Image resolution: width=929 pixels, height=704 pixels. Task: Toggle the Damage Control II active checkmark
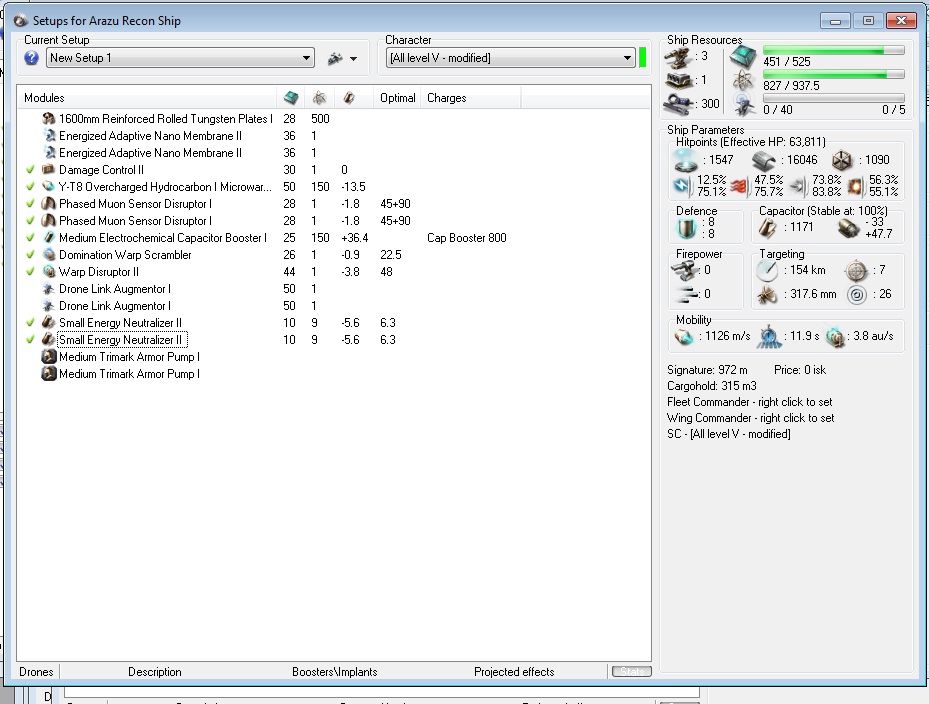[x=31, y=170]
